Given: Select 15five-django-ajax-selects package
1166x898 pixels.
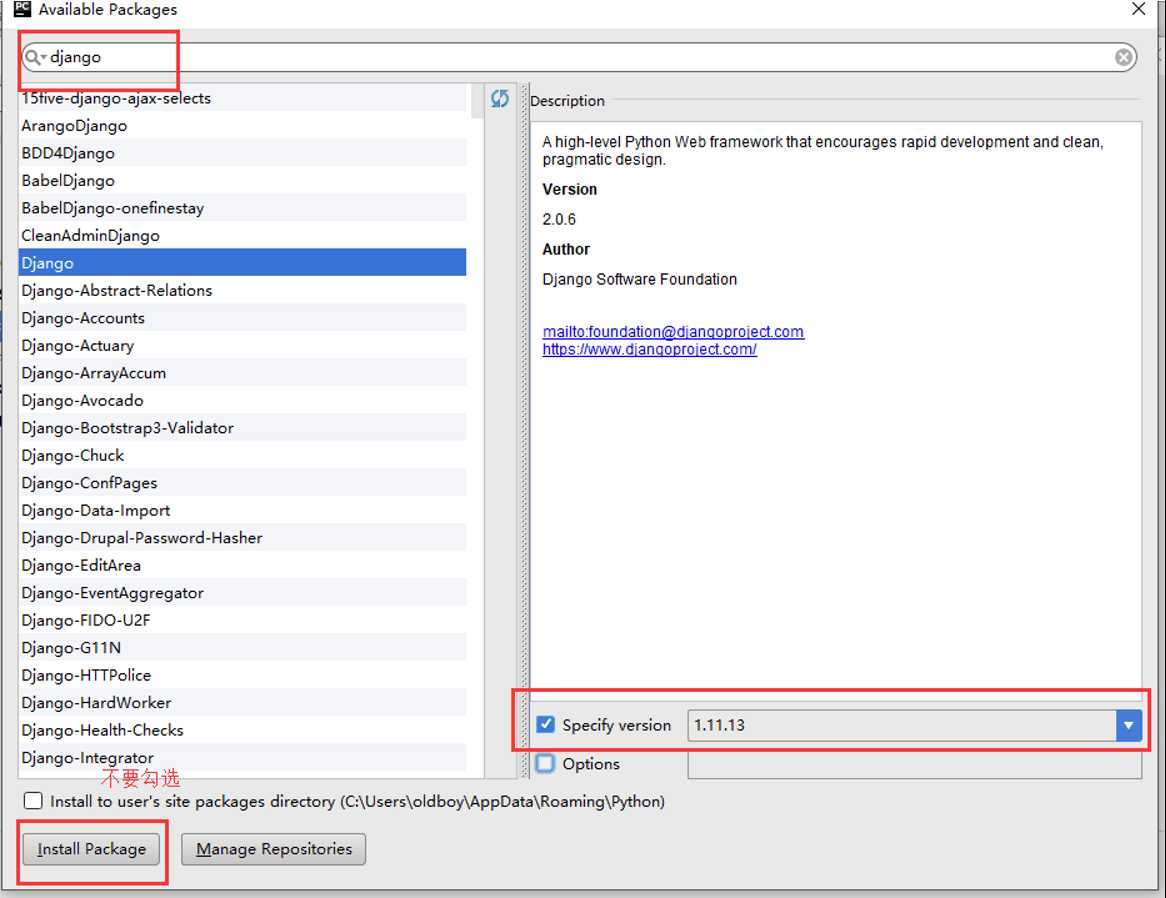Looking at the screenshot, I should pyautogui.click(x=242, y=98).
